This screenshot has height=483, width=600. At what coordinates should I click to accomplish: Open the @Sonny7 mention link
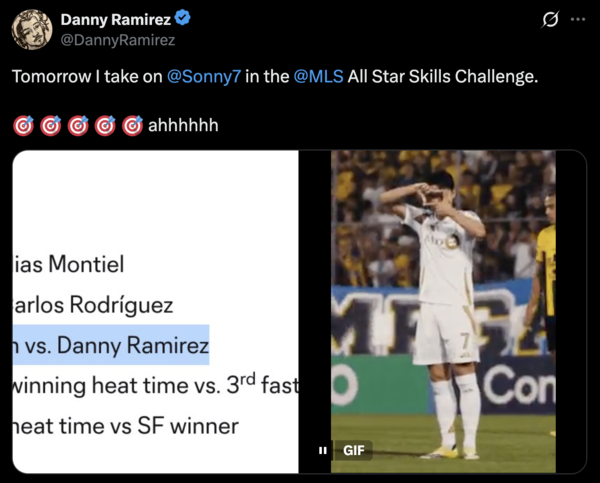click(204, 77)
